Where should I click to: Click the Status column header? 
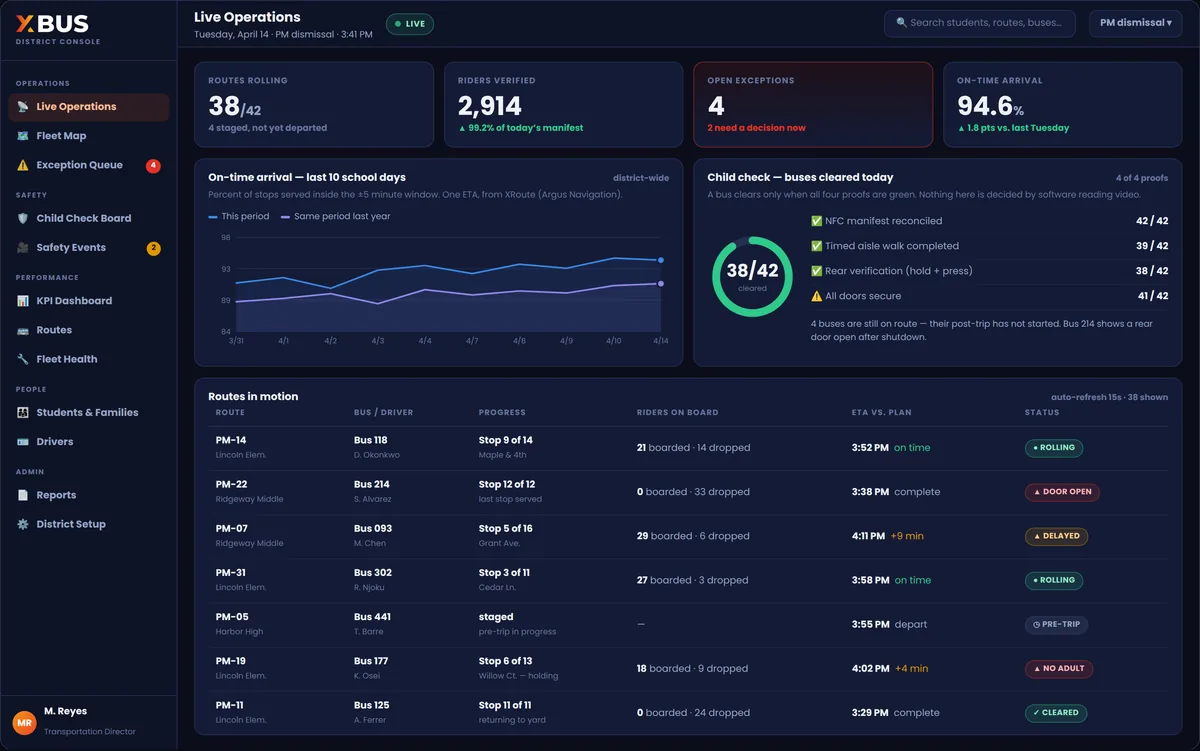[x=1042, y=413]
